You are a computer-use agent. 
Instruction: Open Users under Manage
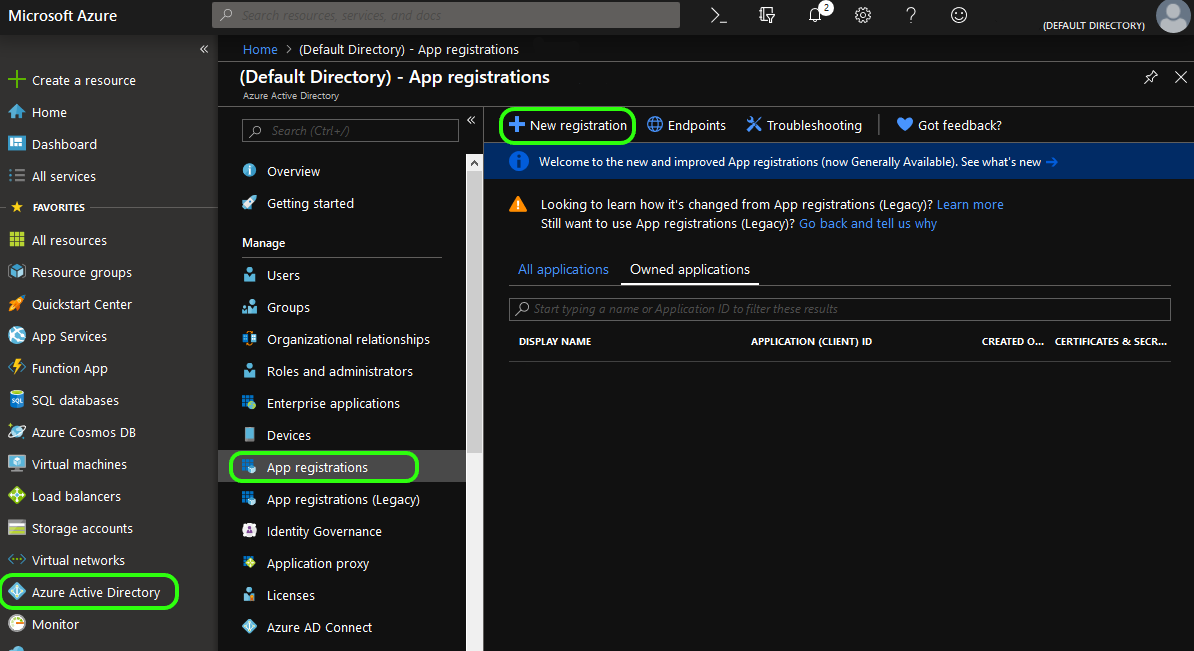tap(270, 275)
